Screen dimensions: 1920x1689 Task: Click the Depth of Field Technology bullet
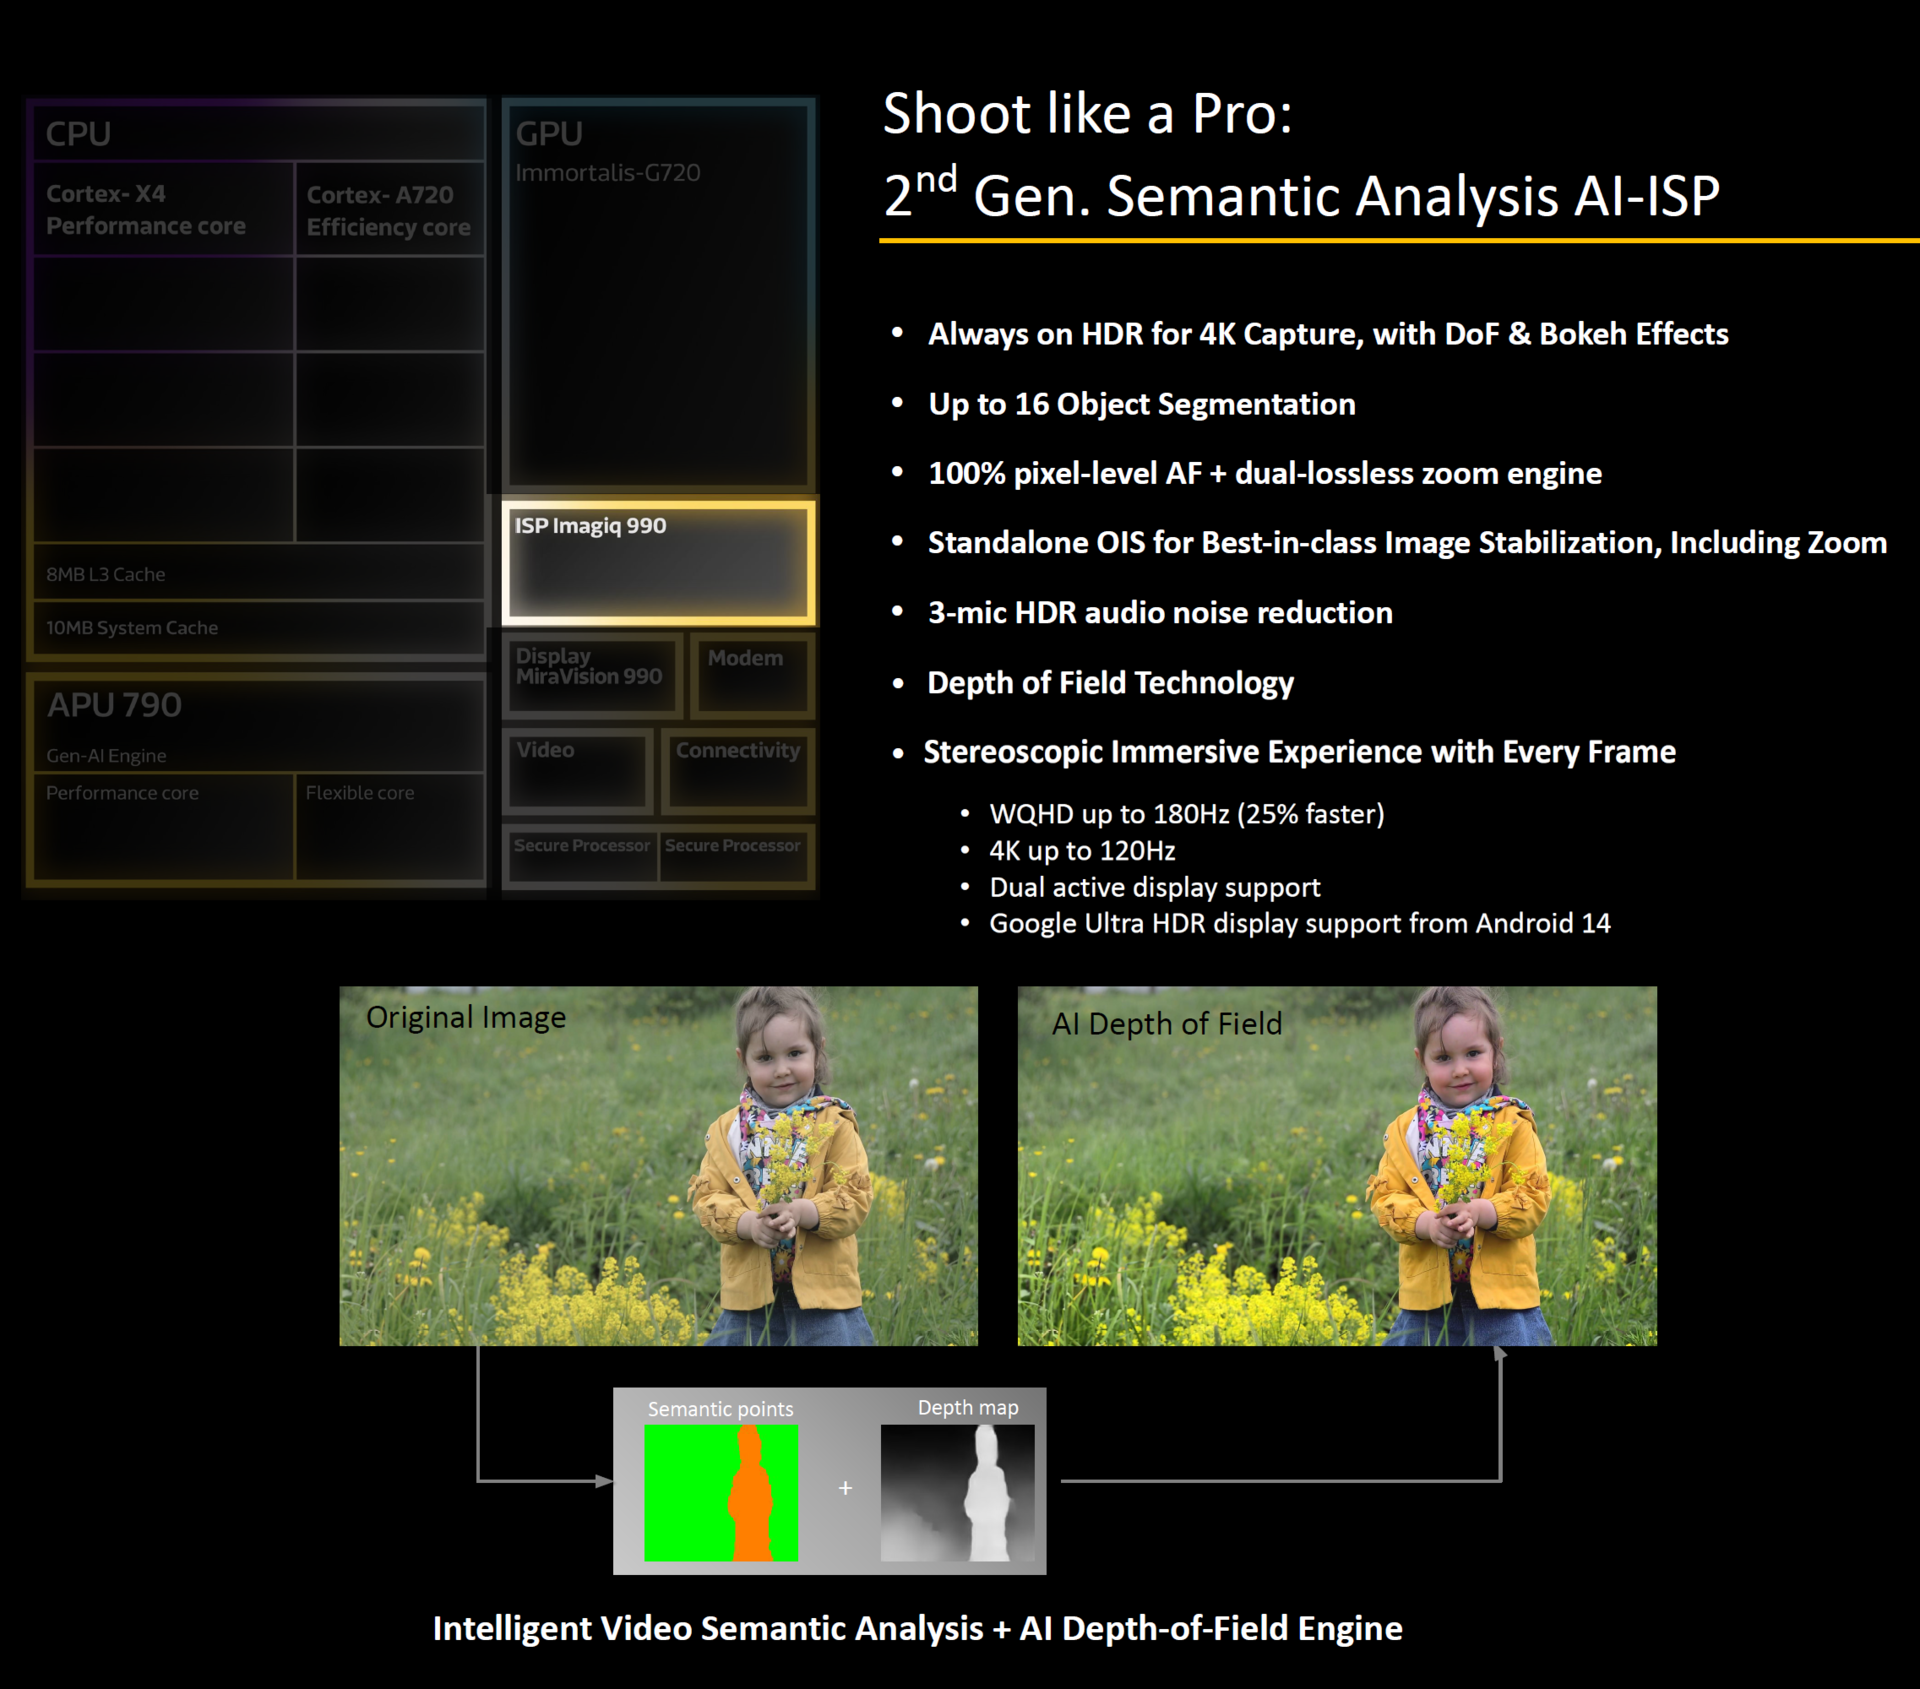tap(1110, 683)
